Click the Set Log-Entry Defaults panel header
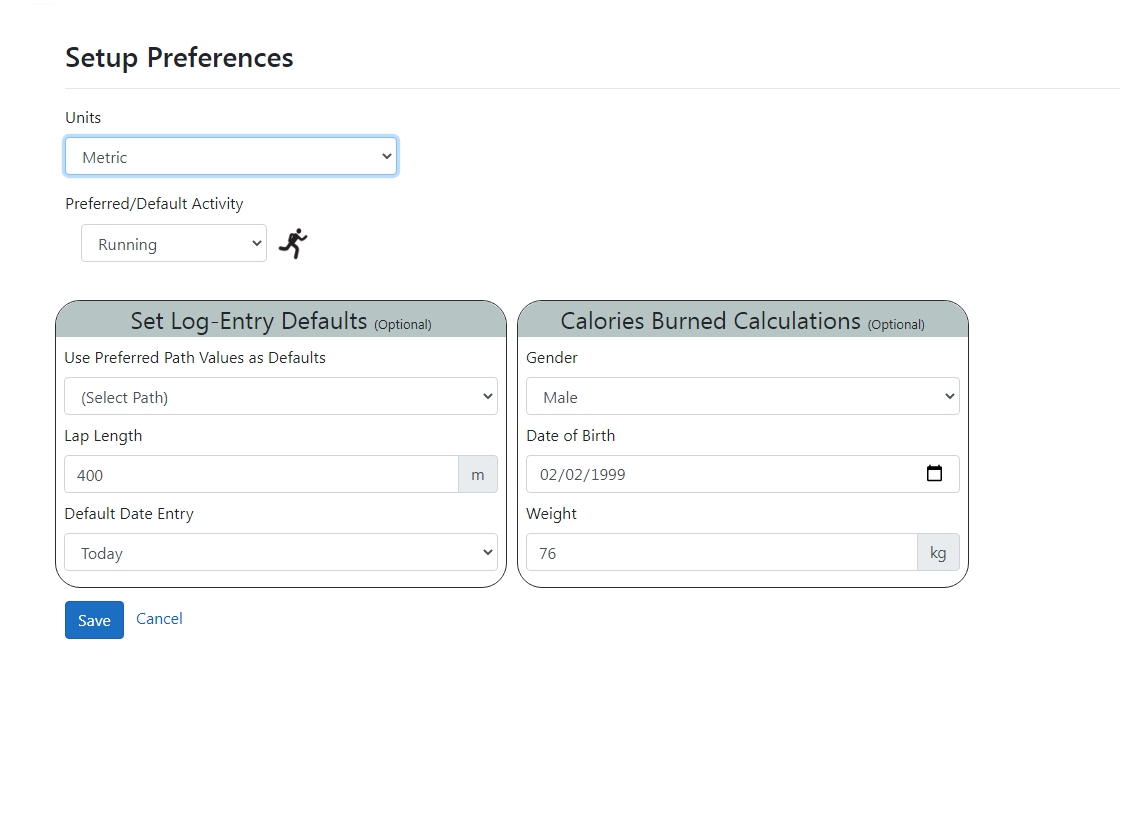 280,321
